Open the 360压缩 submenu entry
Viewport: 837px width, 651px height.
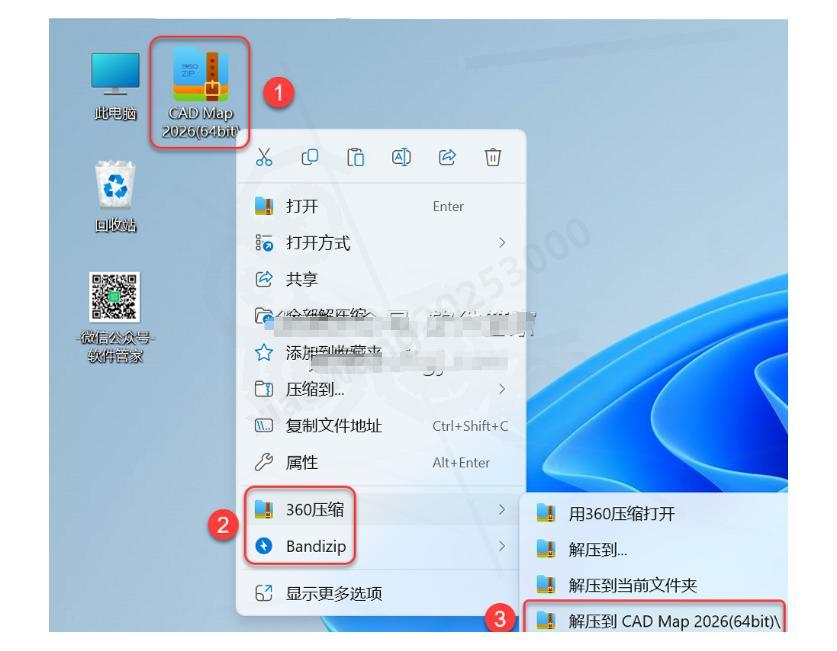[381, 510]
